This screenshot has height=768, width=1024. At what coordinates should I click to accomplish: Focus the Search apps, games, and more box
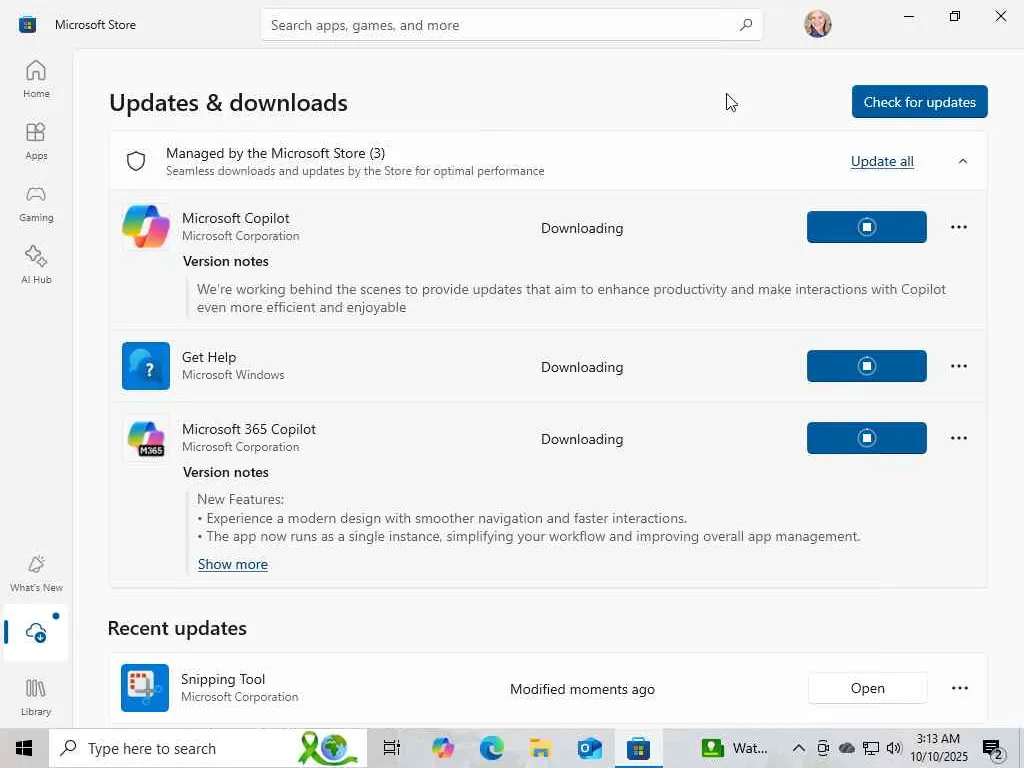[511, 25]
